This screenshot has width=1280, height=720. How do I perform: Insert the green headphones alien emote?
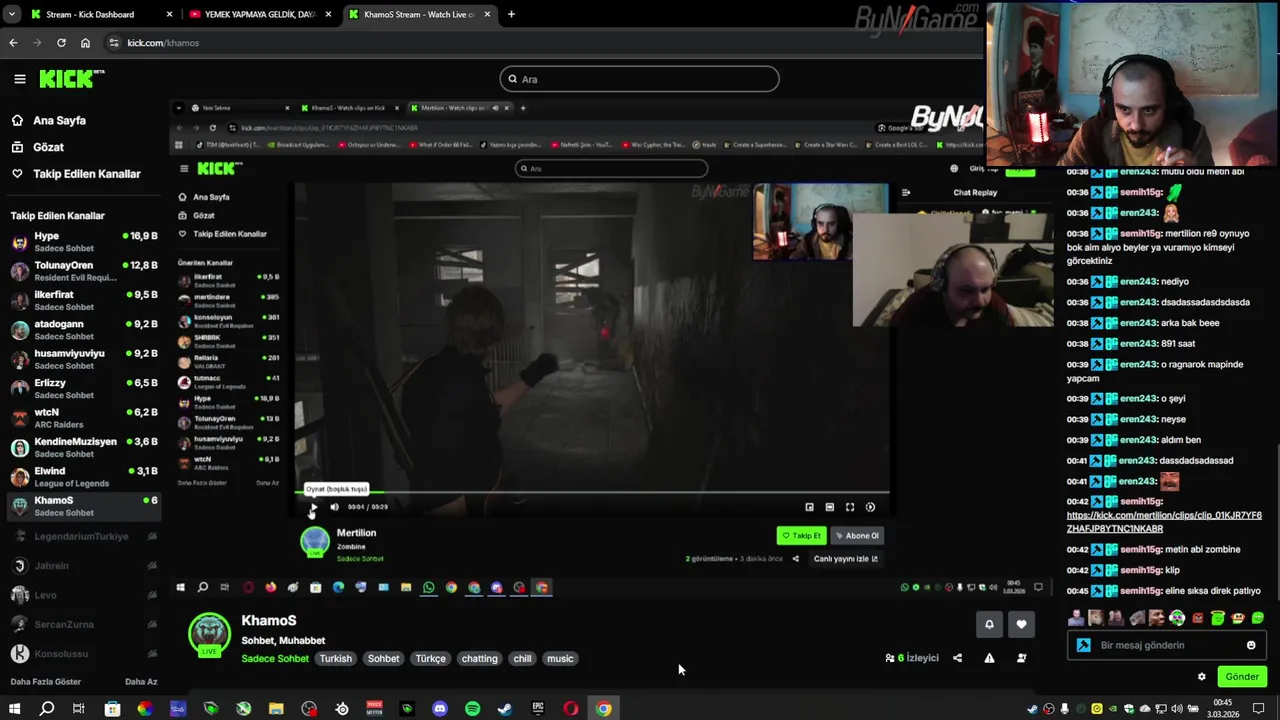point(1177,618)
